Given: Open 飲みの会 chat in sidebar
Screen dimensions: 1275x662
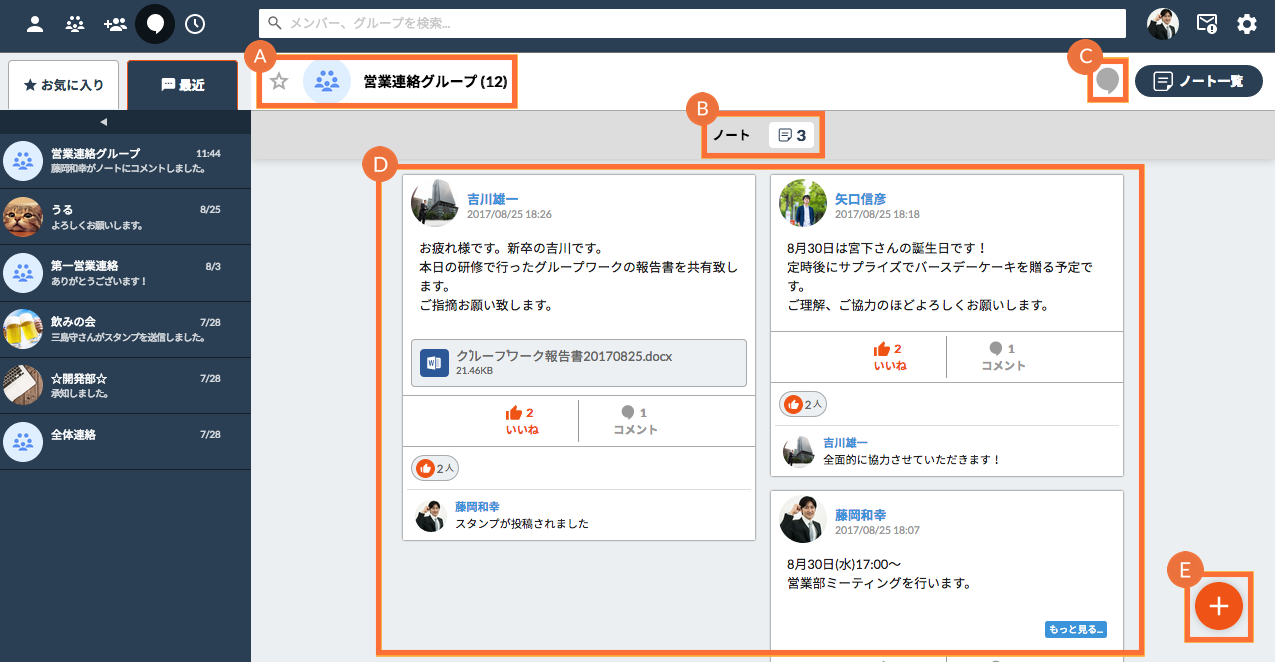Looking at the screenshot, I should coord(125,329).
